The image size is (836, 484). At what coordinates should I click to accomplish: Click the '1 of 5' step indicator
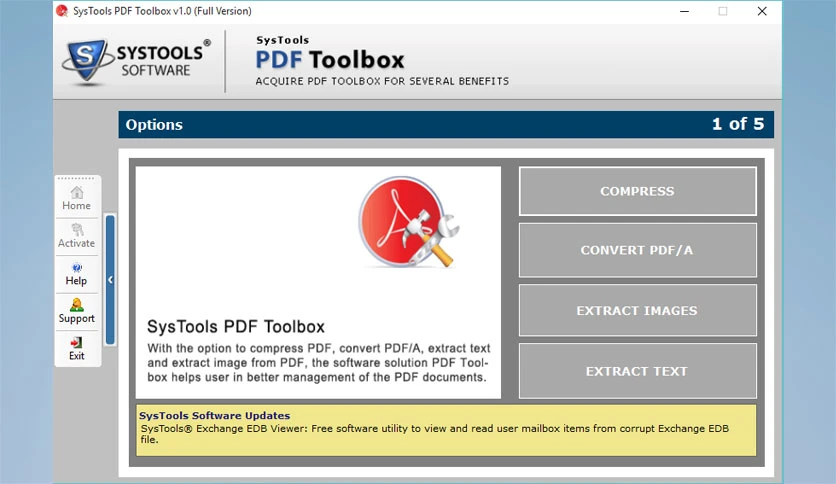738,124
